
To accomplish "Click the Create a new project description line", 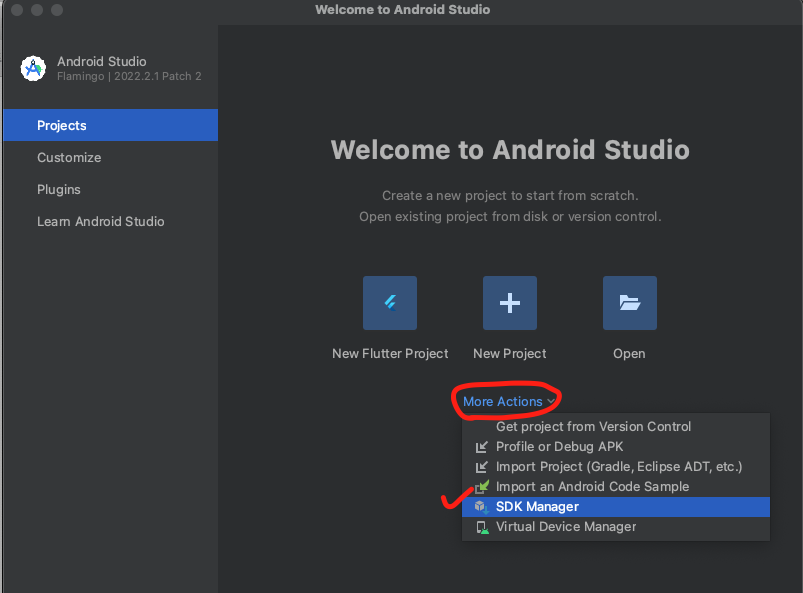I will point(510,196).
